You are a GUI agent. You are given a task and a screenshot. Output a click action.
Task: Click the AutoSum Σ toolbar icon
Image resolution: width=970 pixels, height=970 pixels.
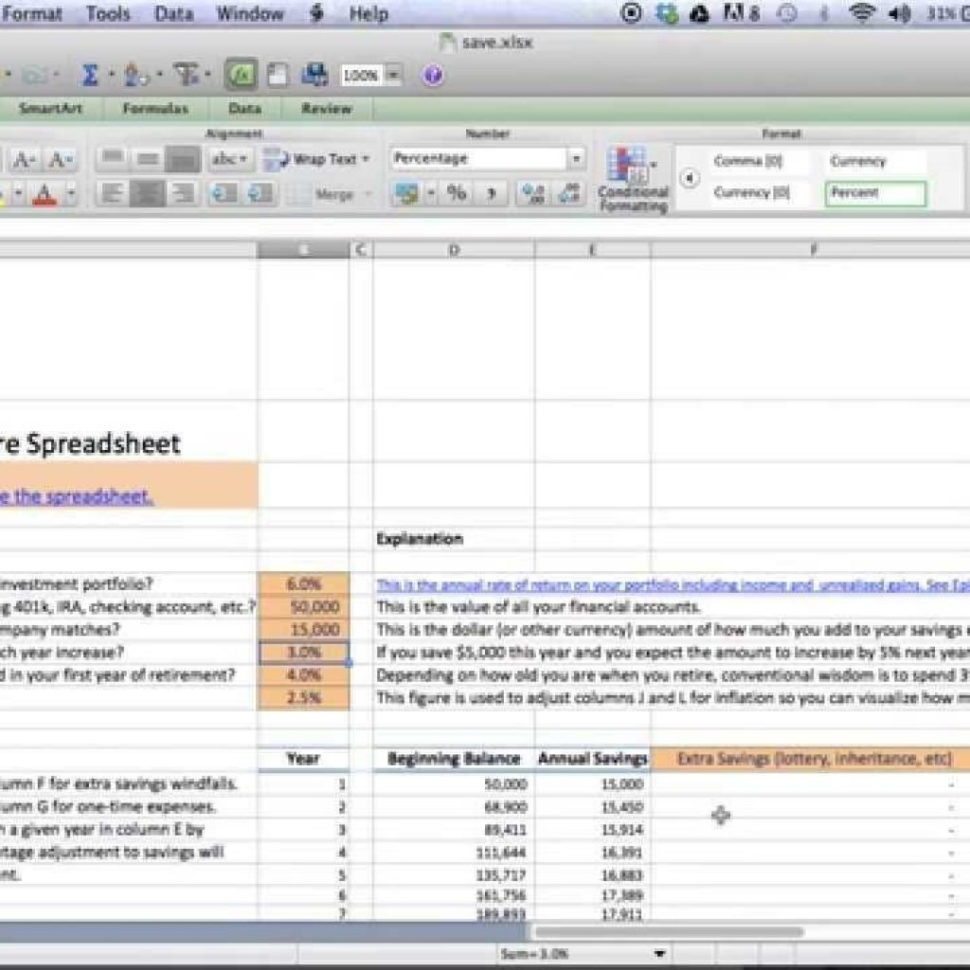click(92, 74)
